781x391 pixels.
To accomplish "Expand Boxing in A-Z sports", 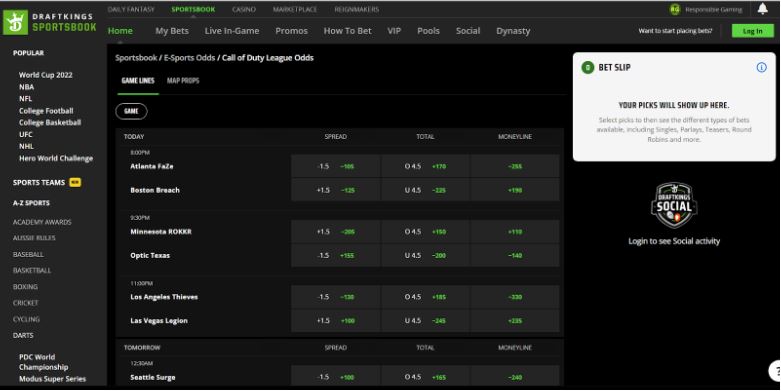I will pyautogui.click(x=25, y=287).
